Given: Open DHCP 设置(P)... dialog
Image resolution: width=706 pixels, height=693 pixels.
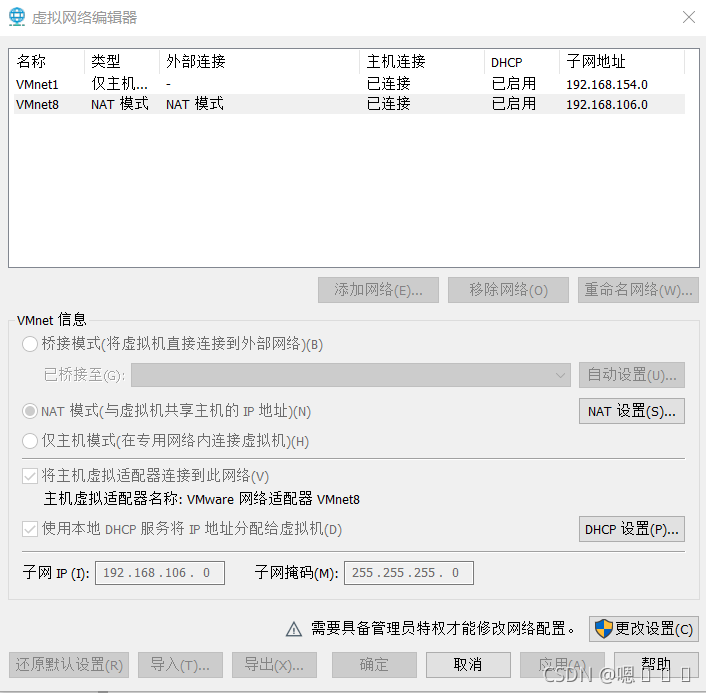Looking at the screenshot, I should (x=632, y=529).
